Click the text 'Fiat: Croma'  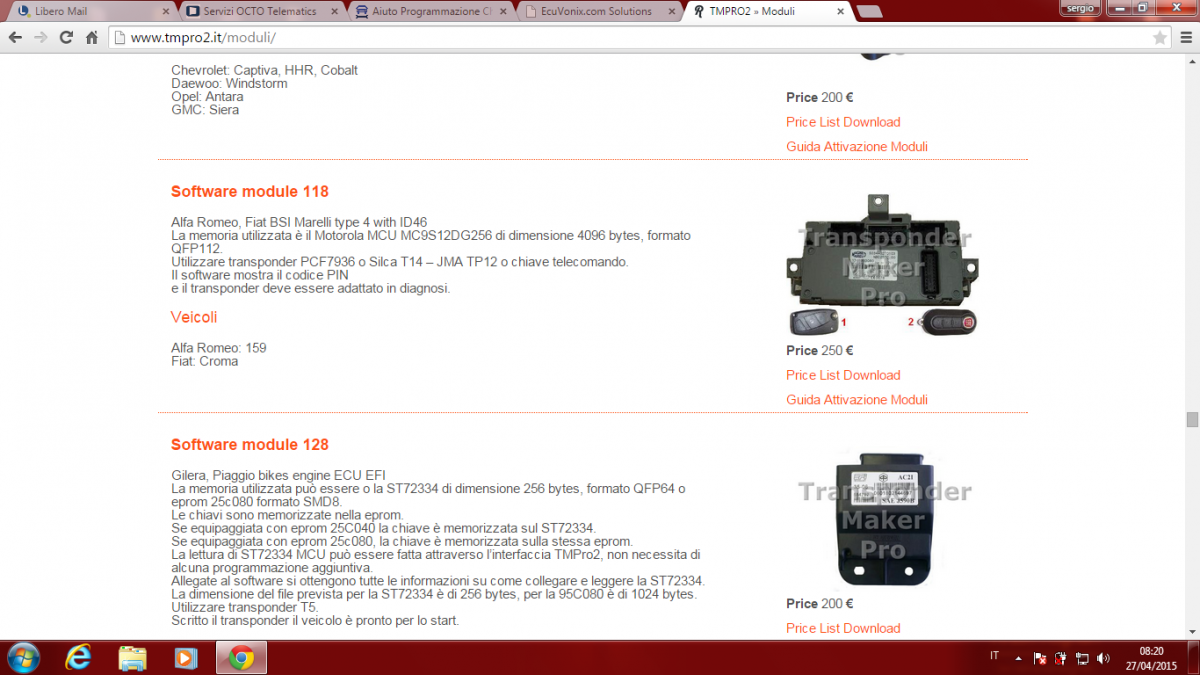pyautogui.click(x=205, y=361)
